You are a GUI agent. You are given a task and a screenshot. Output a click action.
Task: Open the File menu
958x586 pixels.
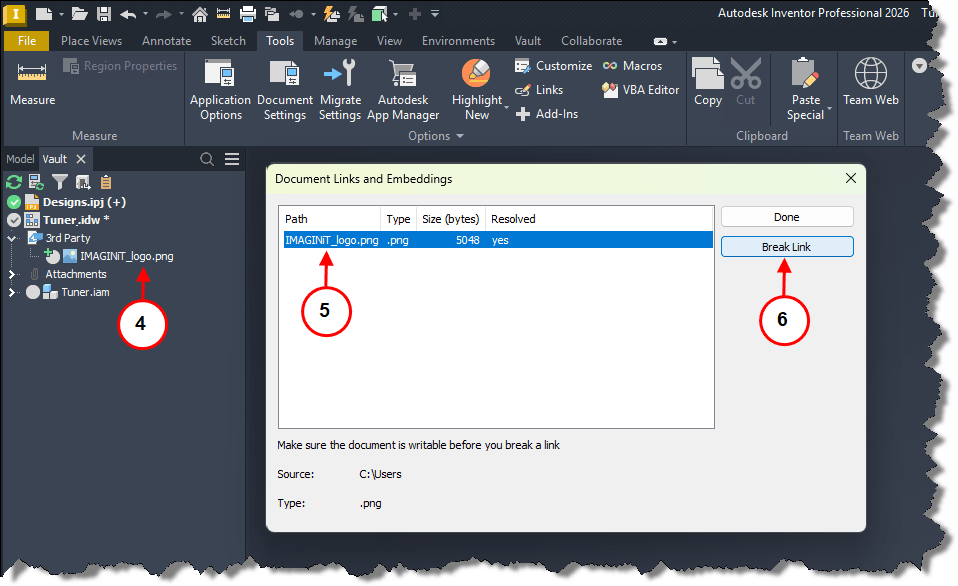(x=27, y=41)
